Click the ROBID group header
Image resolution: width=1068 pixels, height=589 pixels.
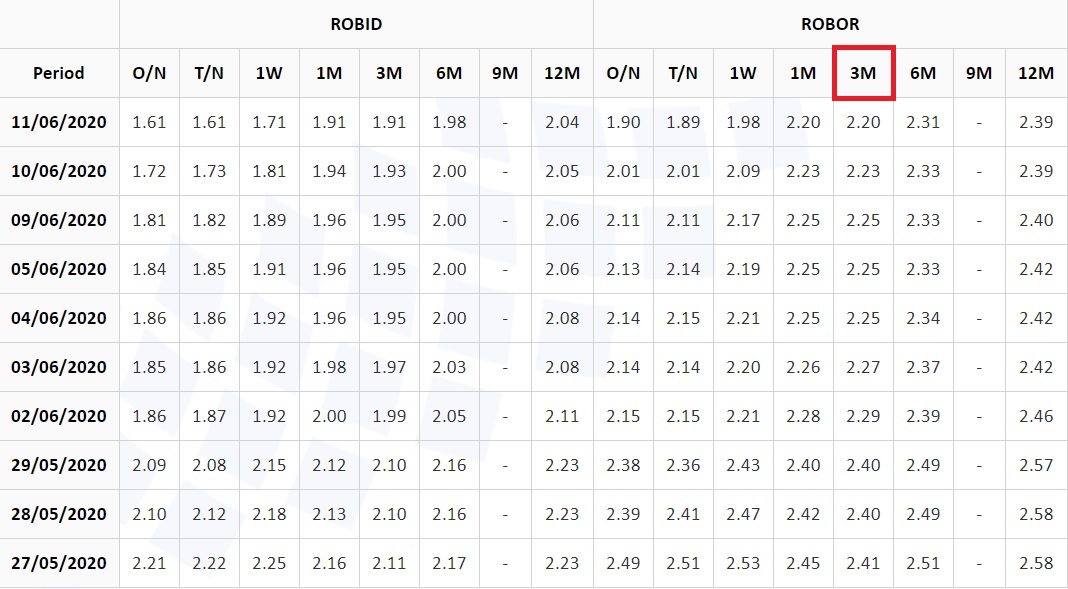pos(356,24)
